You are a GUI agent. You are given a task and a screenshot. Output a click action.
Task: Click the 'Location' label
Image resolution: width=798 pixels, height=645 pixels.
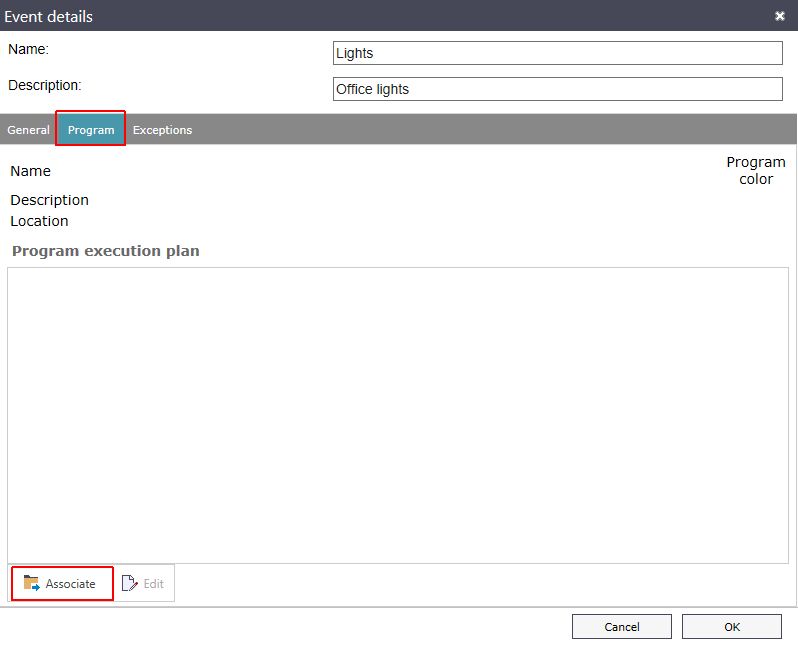click(39, 221)
